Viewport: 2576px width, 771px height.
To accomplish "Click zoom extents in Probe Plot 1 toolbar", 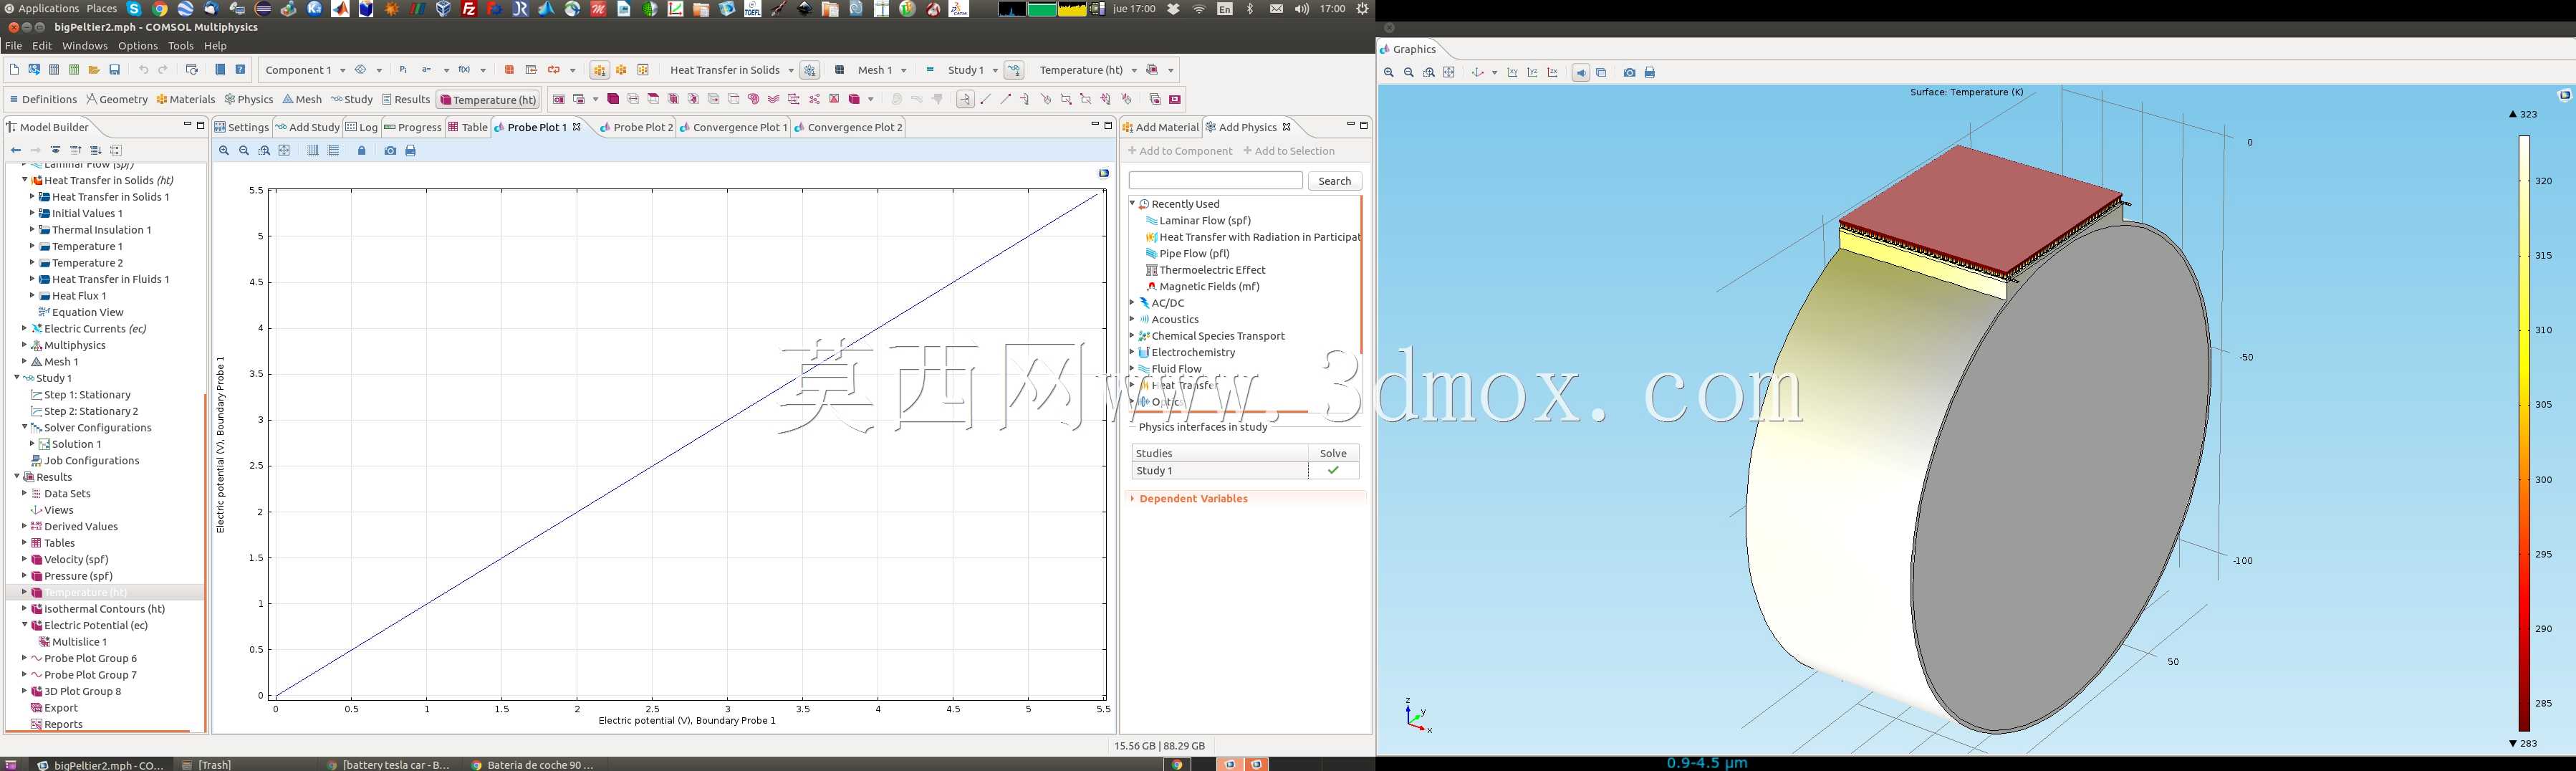I will 284,151.
